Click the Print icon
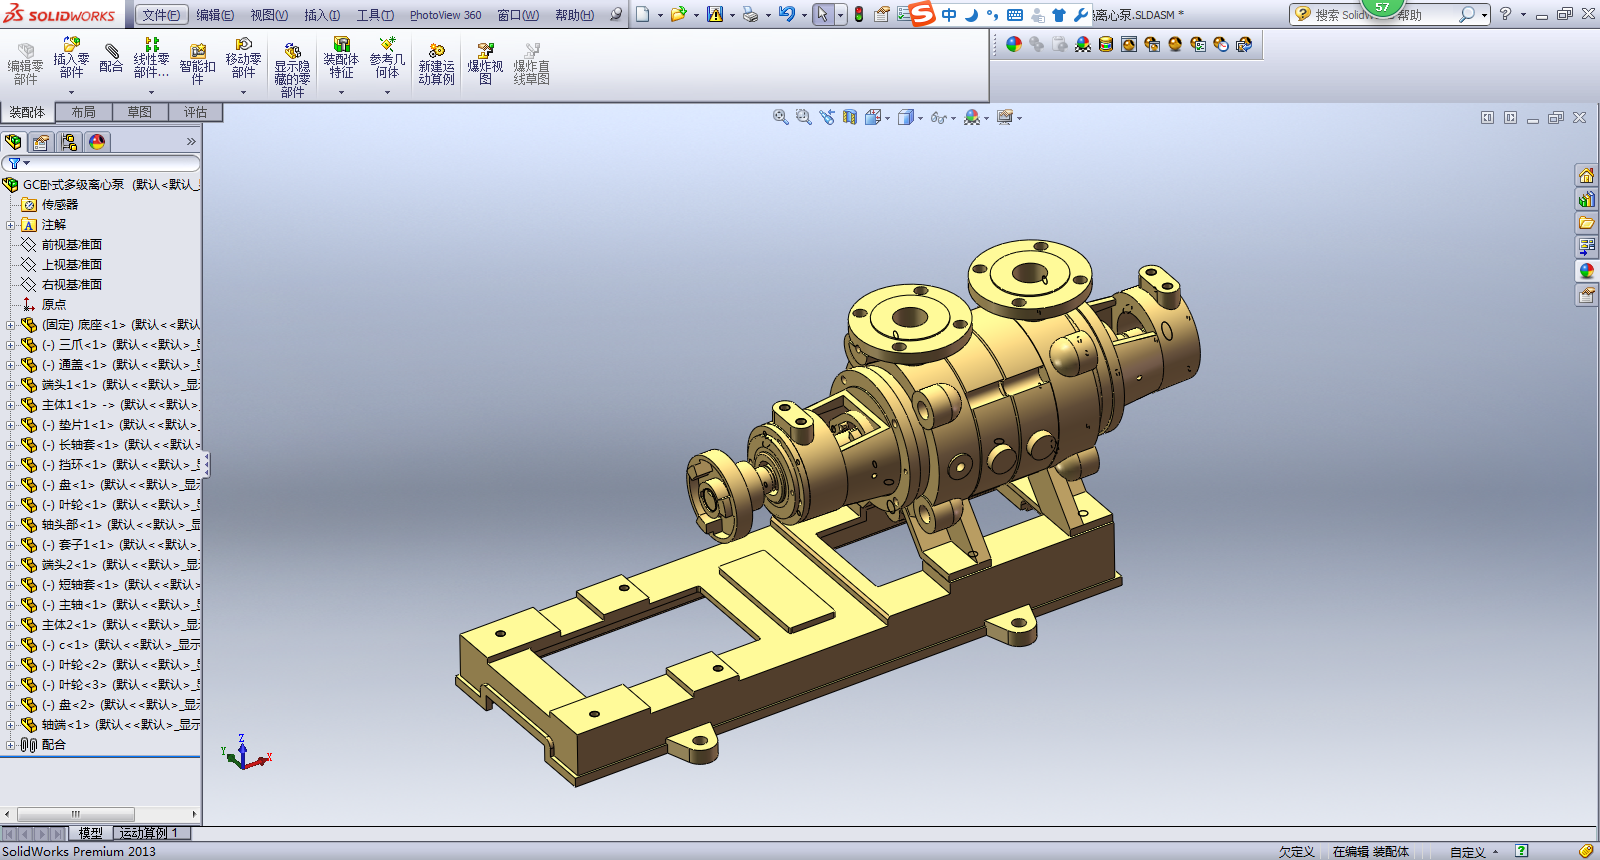This screenshot has height=860, width=1600. [x=750, y=14]
